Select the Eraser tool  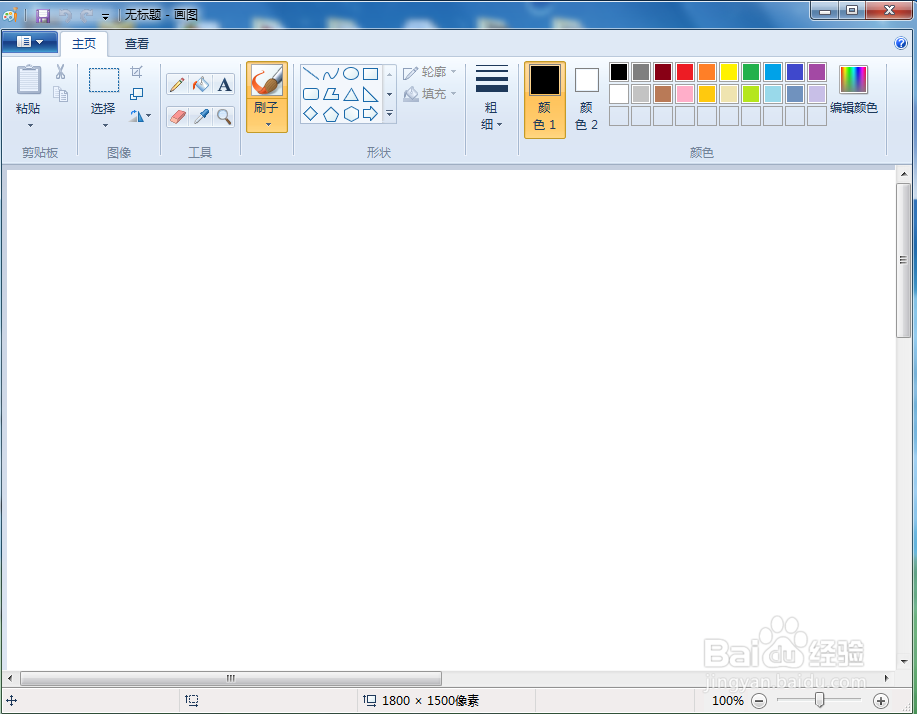[177, 117]
